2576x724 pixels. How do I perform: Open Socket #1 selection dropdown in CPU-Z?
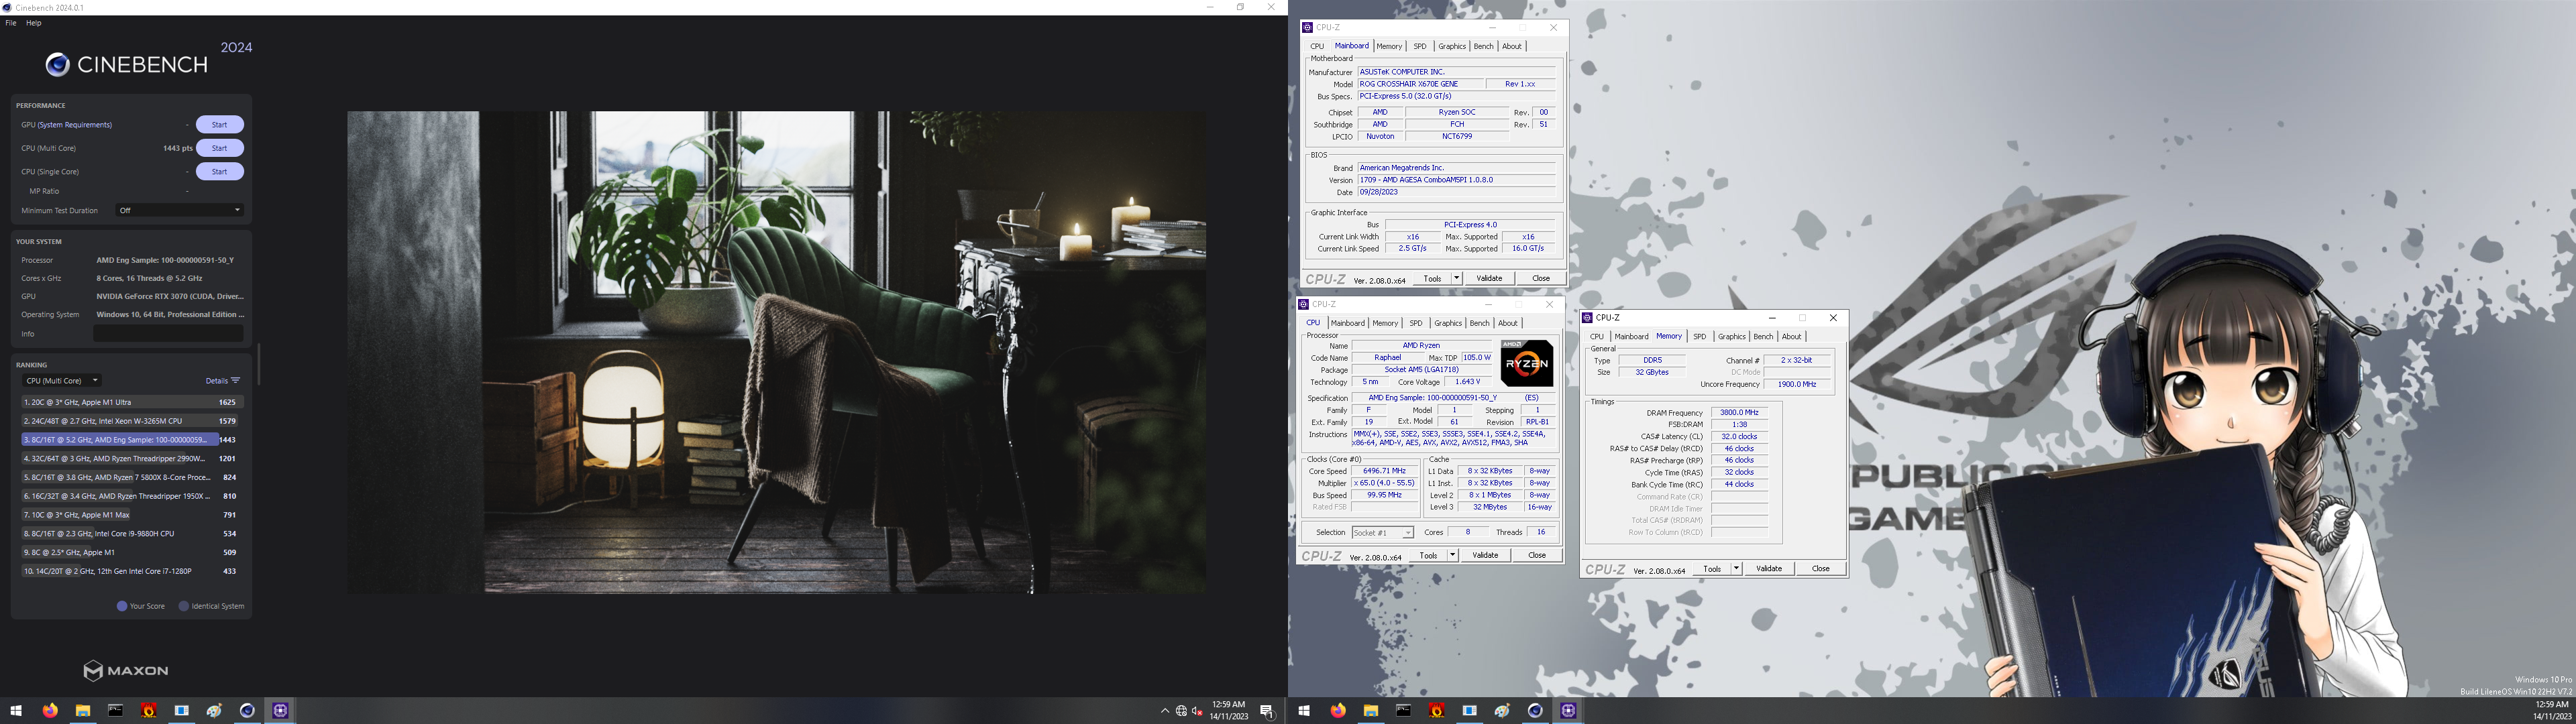[x=1382, y=533]
